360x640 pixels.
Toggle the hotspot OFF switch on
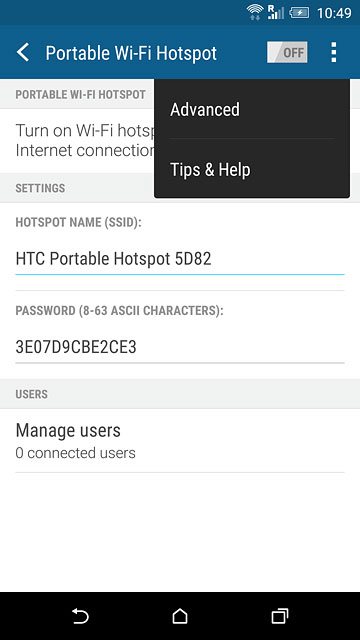click(x=287, y=53)
